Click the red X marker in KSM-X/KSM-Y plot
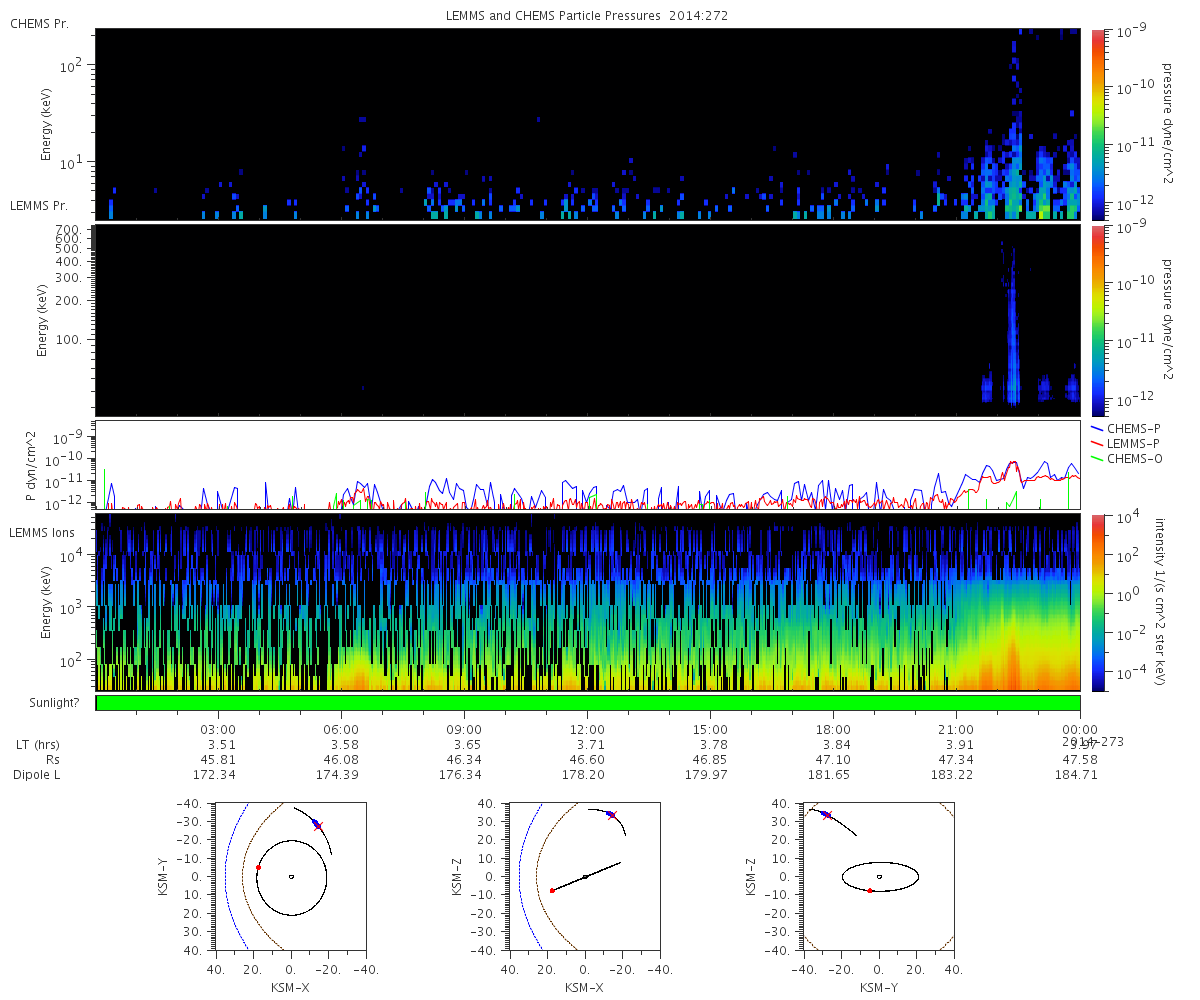The width and height of the screenshot is (1200, 1000). (318, 826)
